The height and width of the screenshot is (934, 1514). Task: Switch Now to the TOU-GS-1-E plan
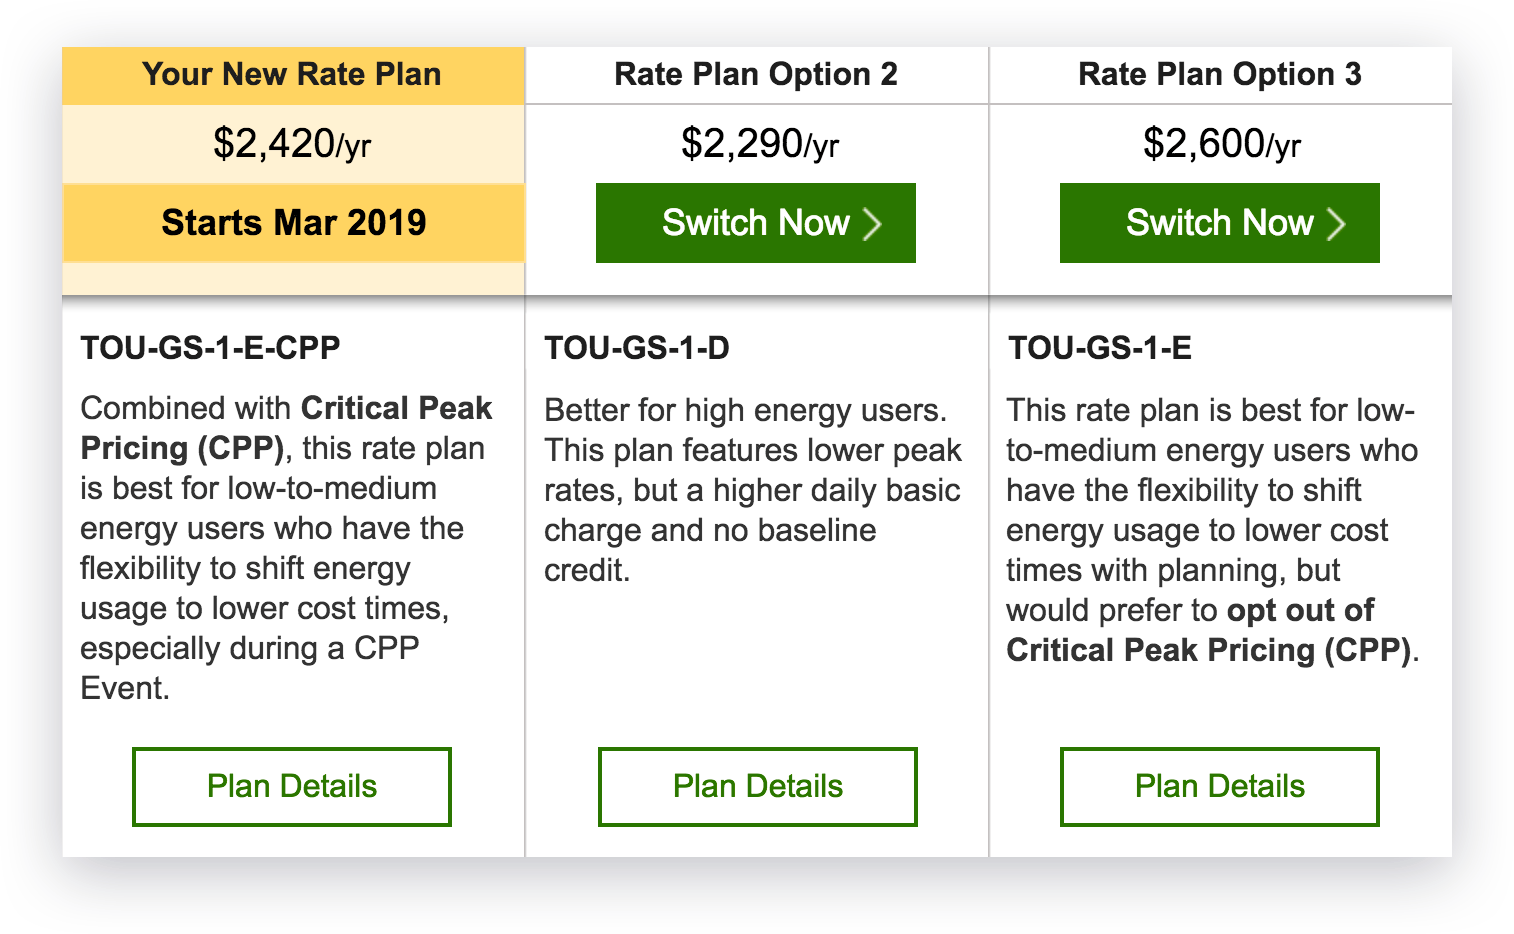1219,223
